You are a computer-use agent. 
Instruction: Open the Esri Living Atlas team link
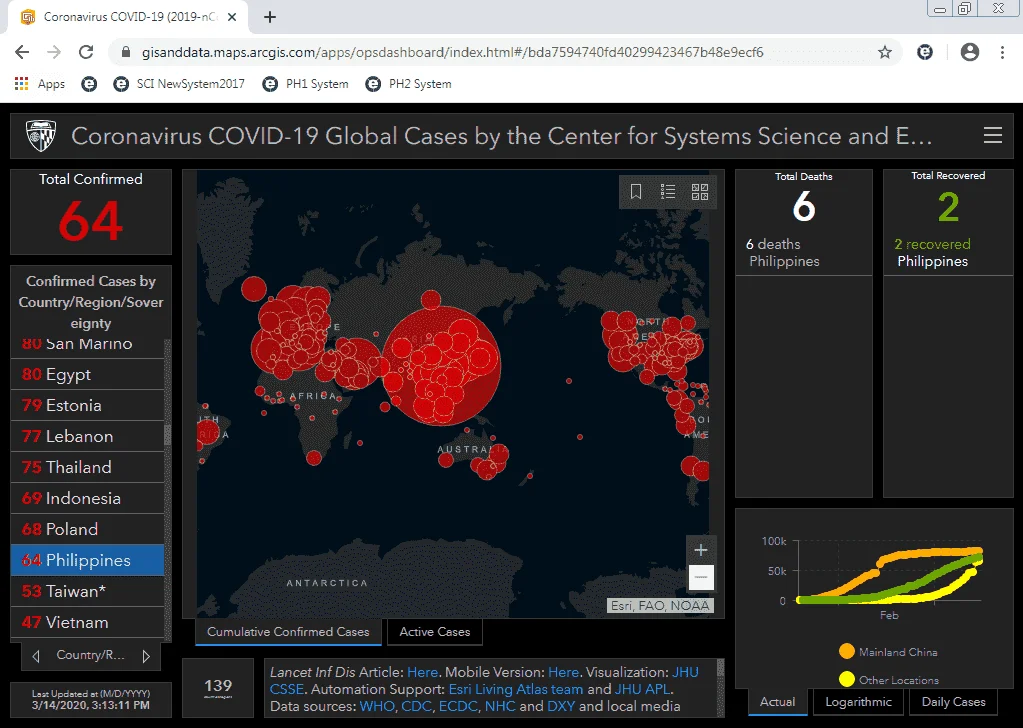(x=515, y=689)
